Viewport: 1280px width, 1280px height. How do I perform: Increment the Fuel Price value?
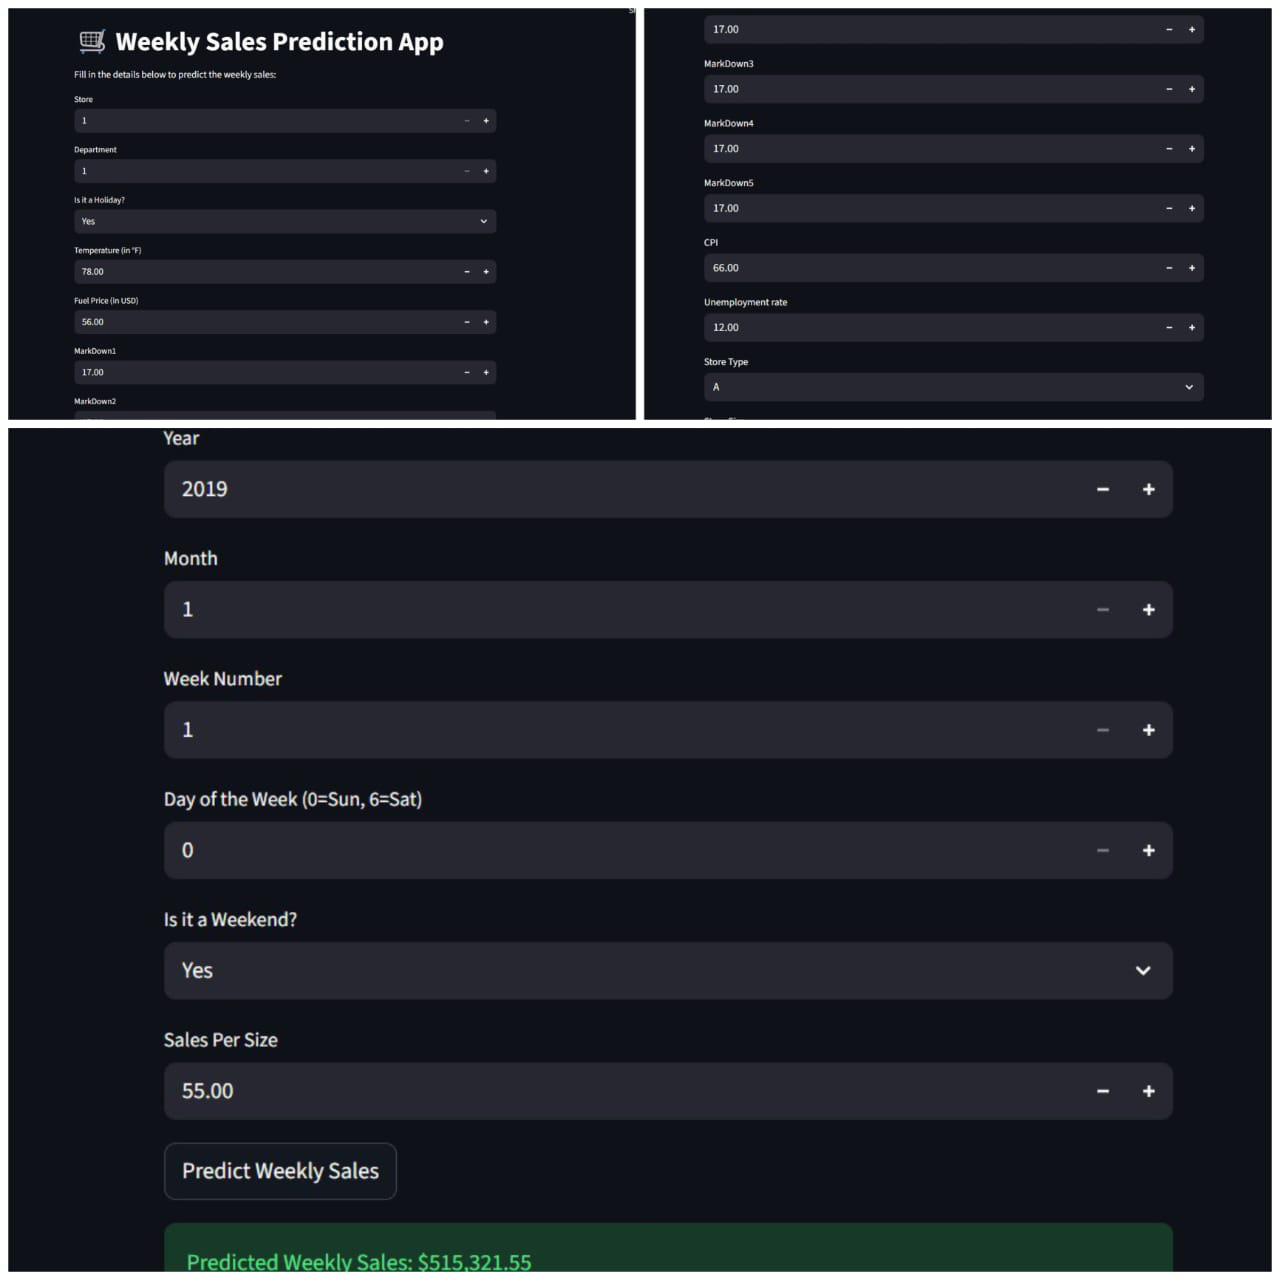tap(486, 322)
